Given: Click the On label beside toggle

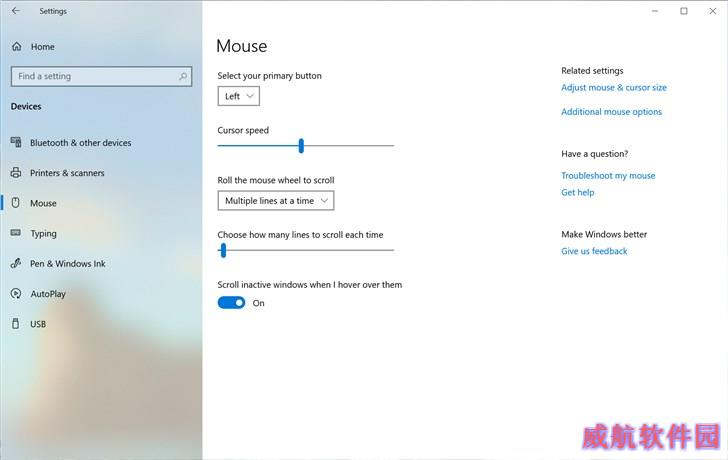Looking at the screenshot, I should 259,303.
